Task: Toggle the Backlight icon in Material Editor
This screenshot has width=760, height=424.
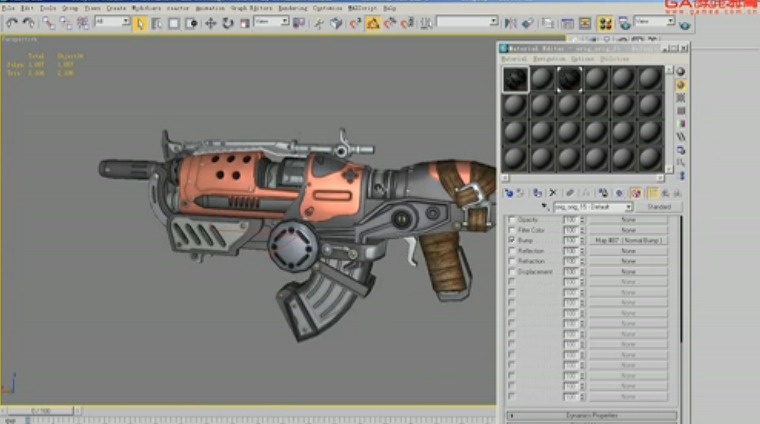Action: tap(681, 85)
